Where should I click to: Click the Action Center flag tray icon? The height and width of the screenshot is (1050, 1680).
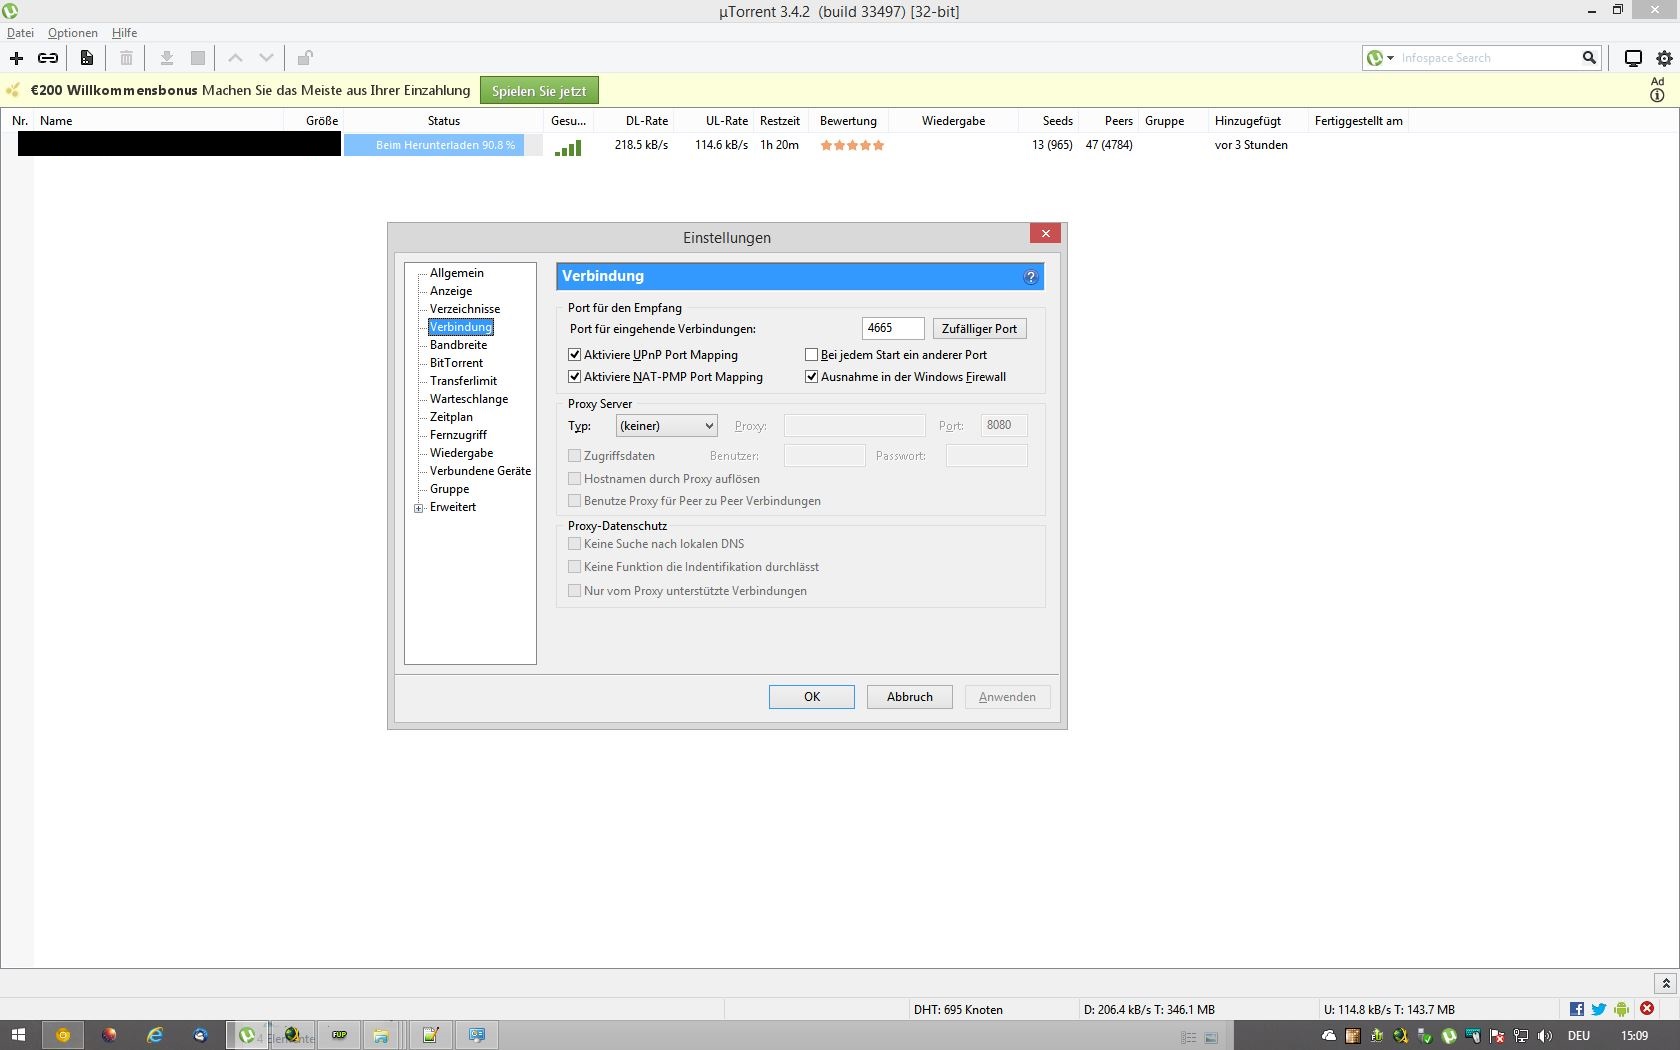(1497, 1036)
